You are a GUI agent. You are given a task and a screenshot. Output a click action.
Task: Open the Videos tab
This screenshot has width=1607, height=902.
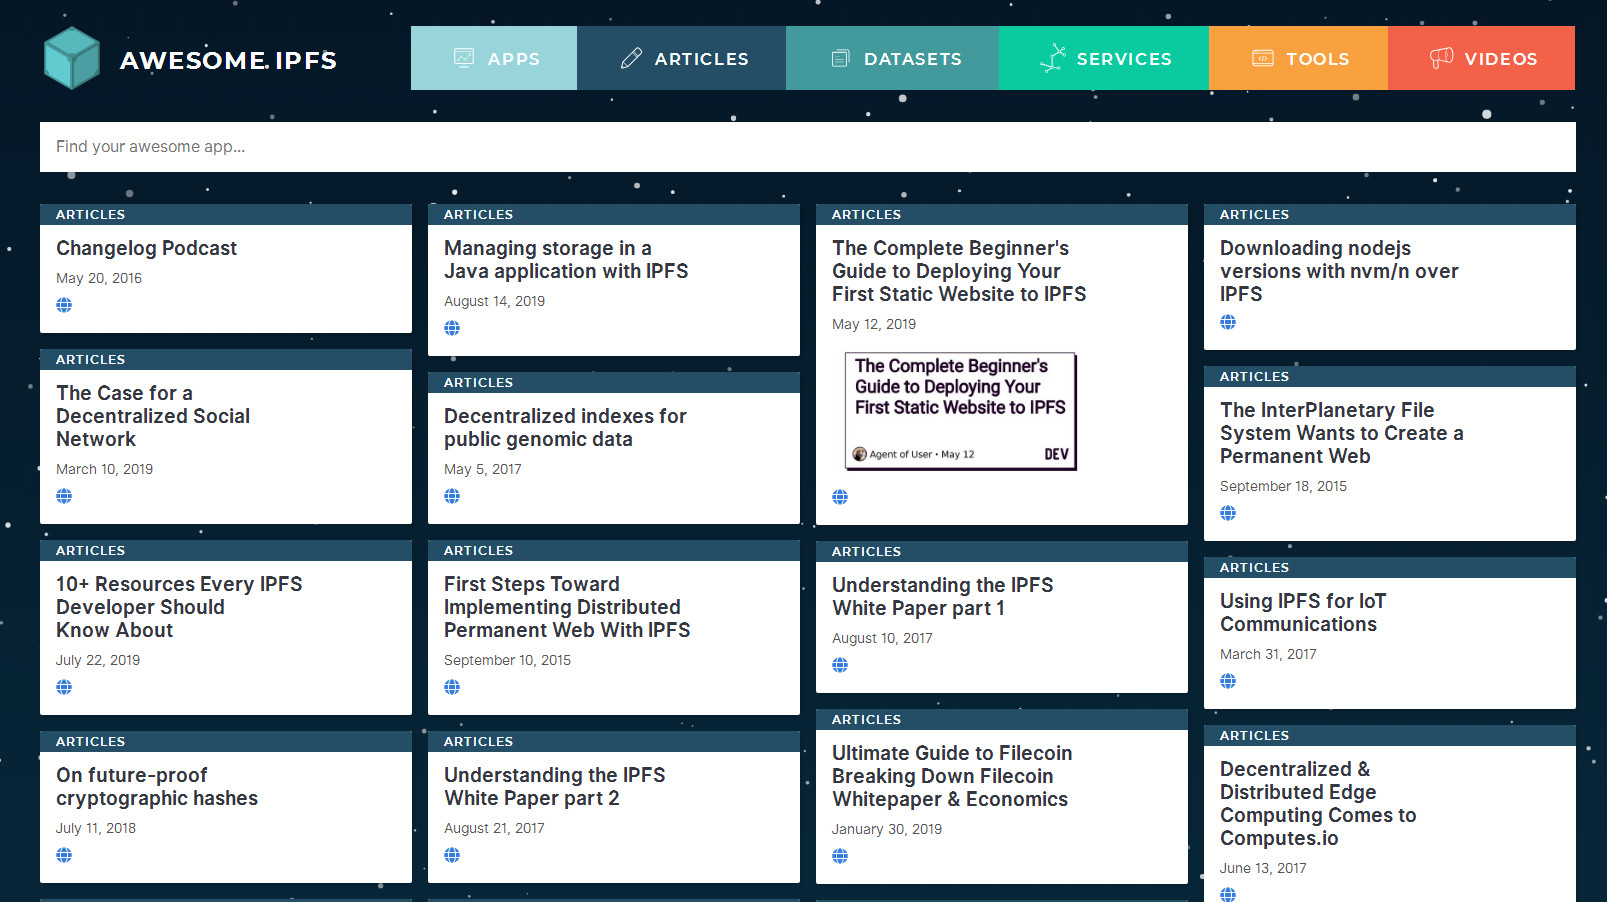pos(1481,58)
